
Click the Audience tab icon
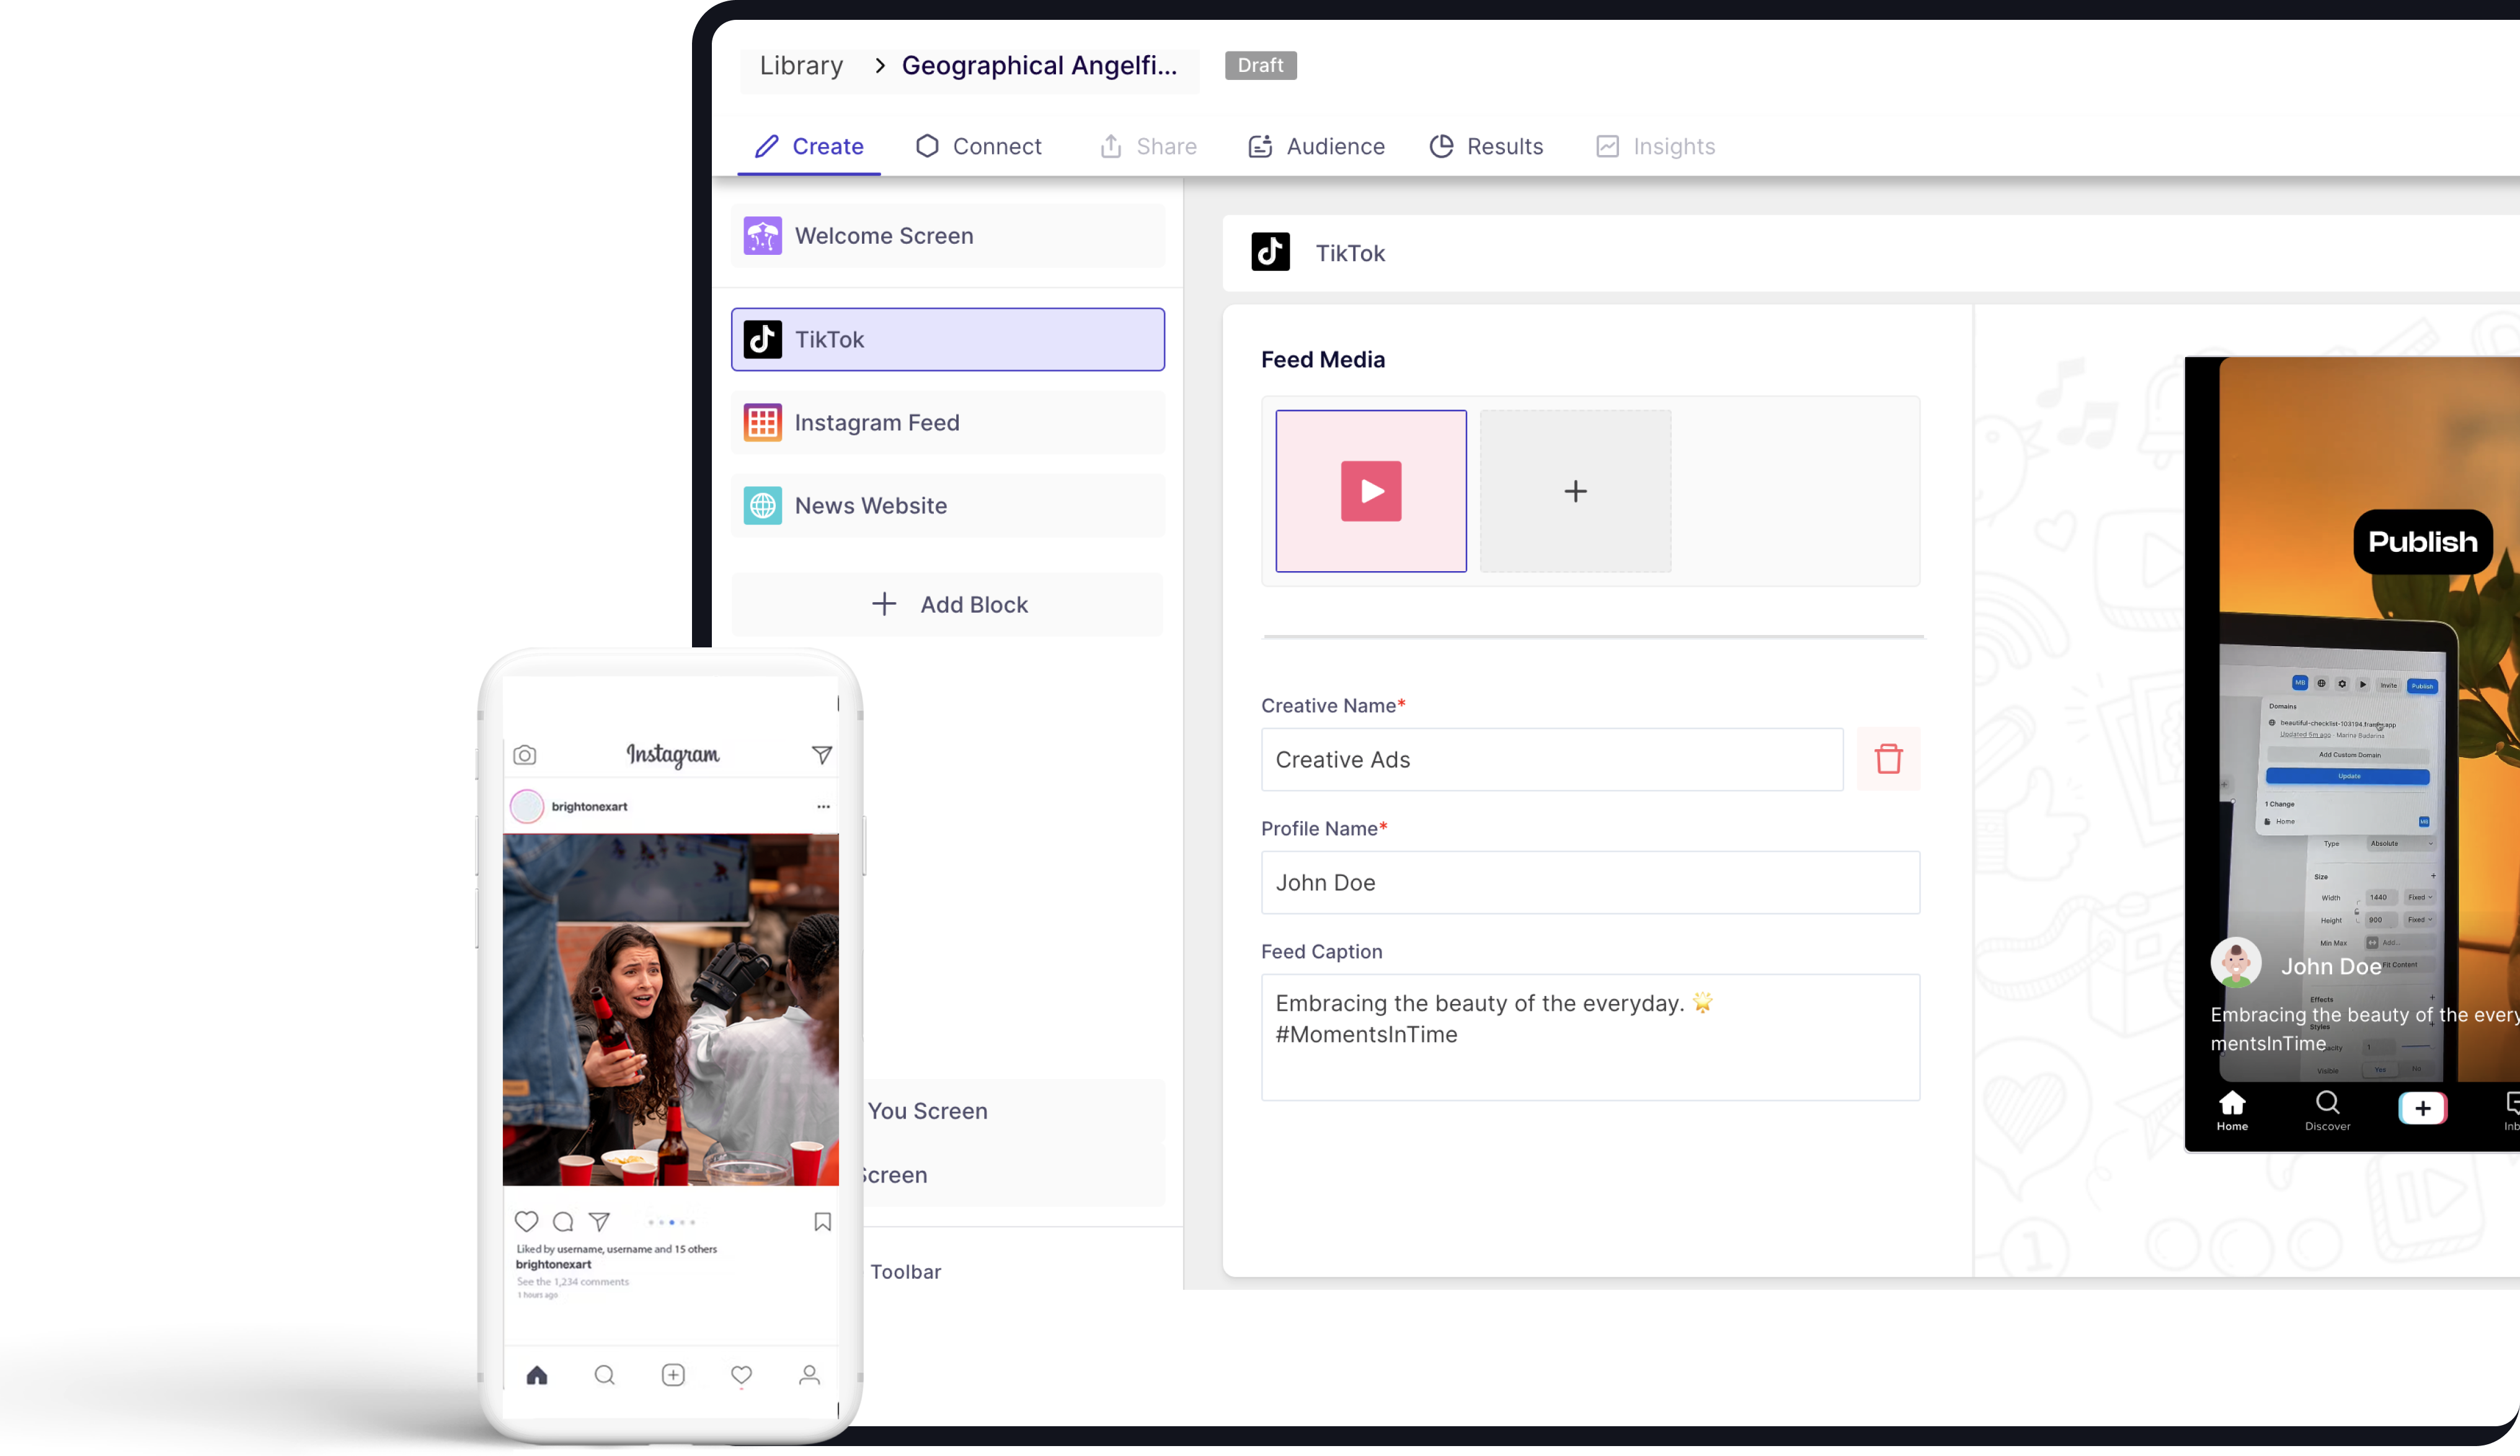point(1260,146)
